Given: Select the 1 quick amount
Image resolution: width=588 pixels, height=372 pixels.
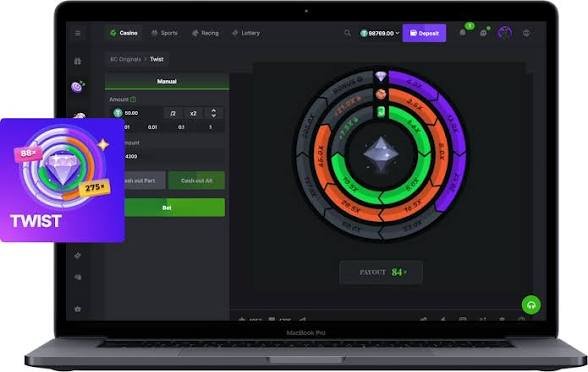Looking at the screenshot, I should click(x=210, y=128).
